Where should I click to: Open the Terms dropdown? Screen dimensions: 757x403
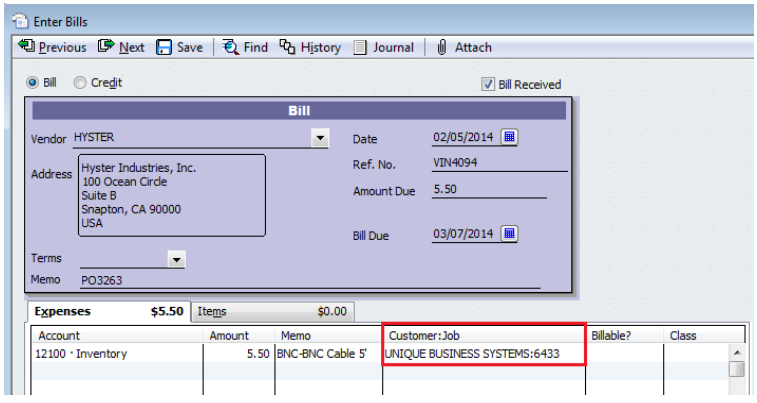pyautogui.click(x=176, y=259)
